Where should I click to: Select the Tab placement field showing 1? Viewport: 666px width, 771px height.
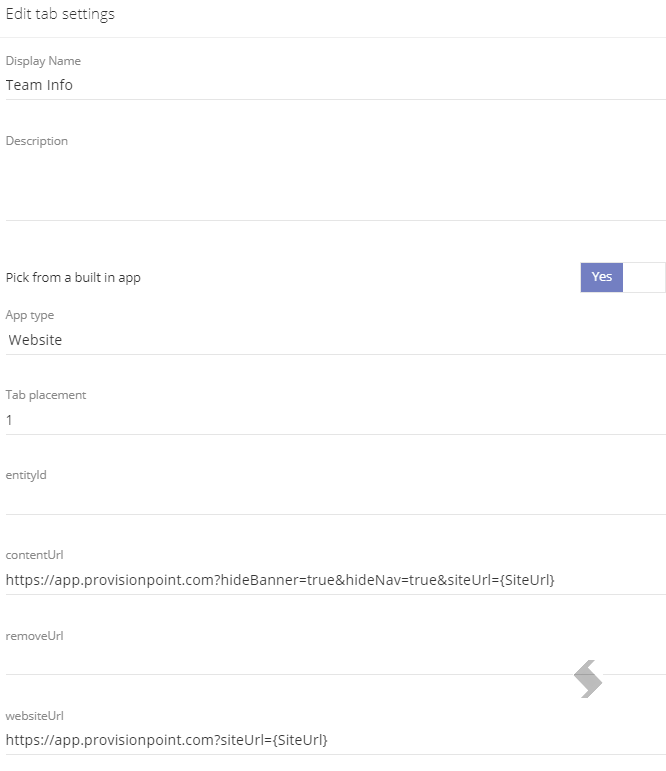tap(335, 420)
